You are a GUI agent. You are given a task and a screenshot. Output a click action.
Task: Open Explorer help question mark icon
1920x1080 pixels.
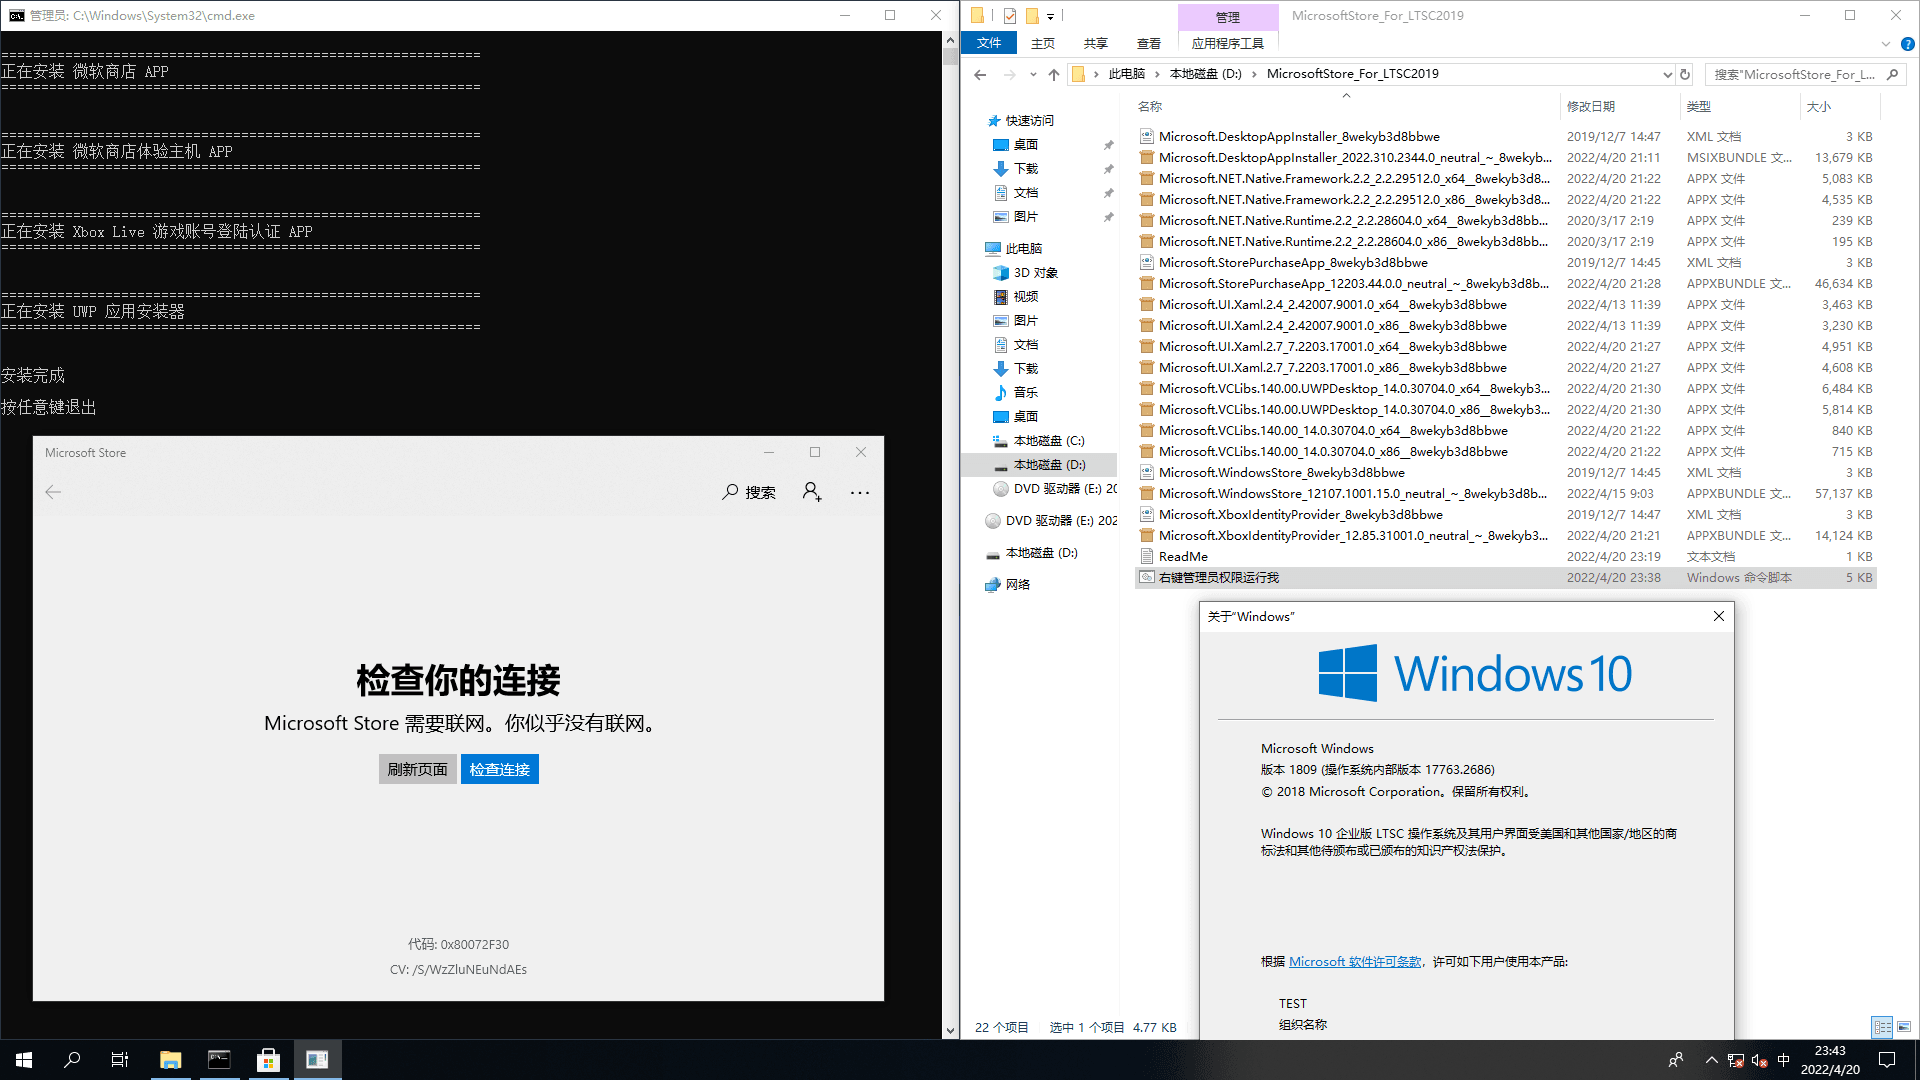1907,44
